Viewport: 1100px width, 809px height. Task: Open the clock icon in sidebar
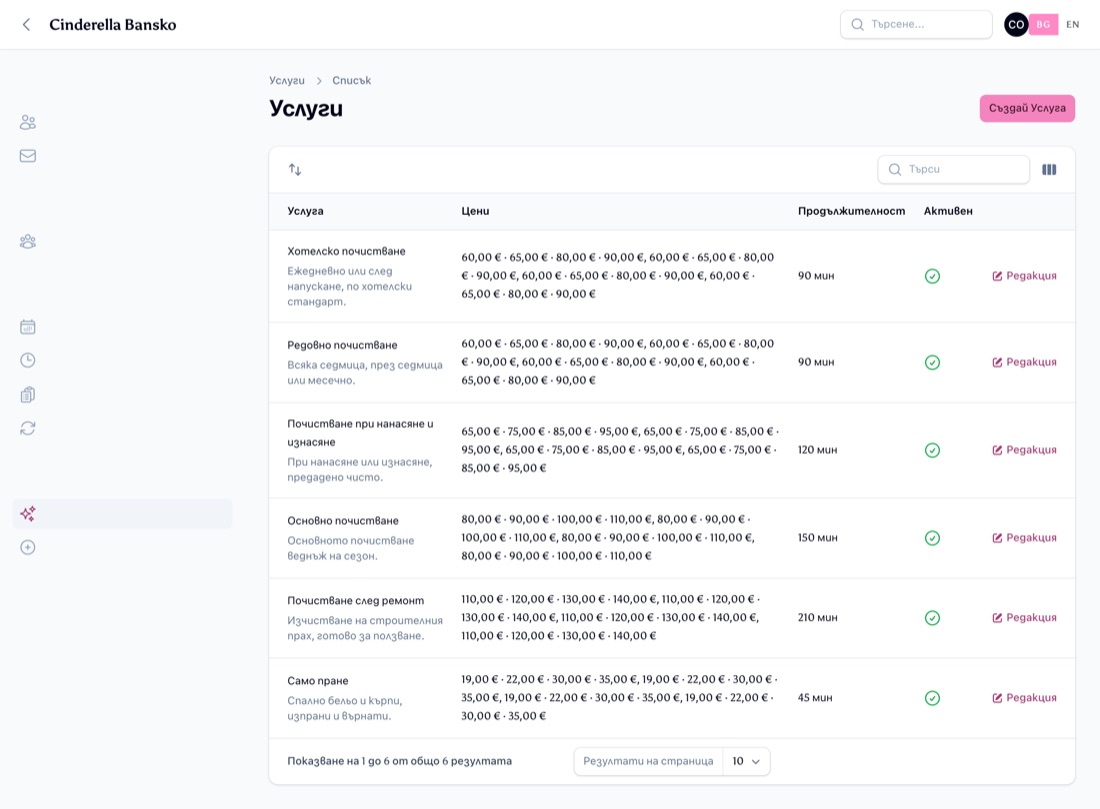(x=28, y=361)
